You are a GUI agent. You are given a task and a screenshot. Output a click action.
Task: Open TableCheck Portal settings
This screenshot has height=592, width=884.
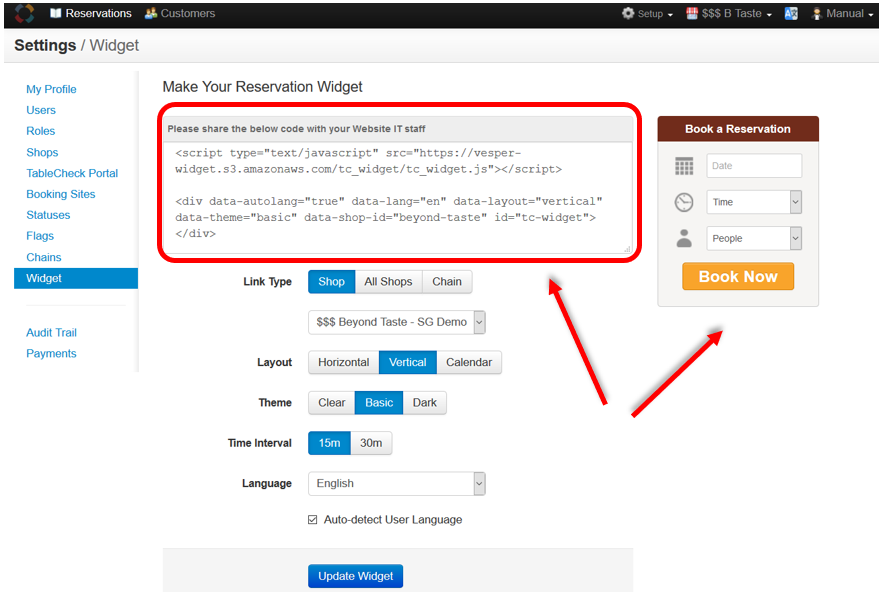click(x=72, y=173)
